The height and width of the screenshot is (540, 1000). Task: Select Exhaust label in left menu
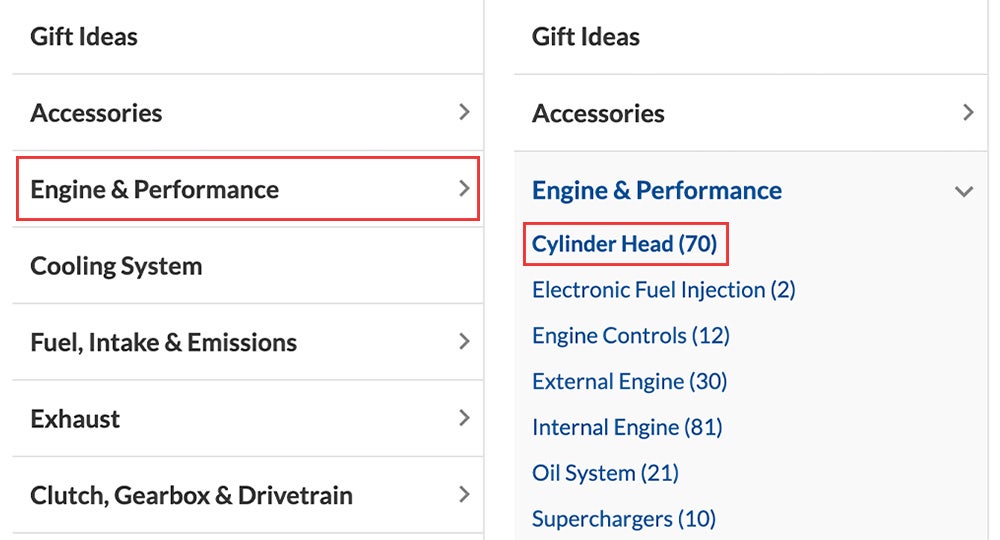click(75, 419)
